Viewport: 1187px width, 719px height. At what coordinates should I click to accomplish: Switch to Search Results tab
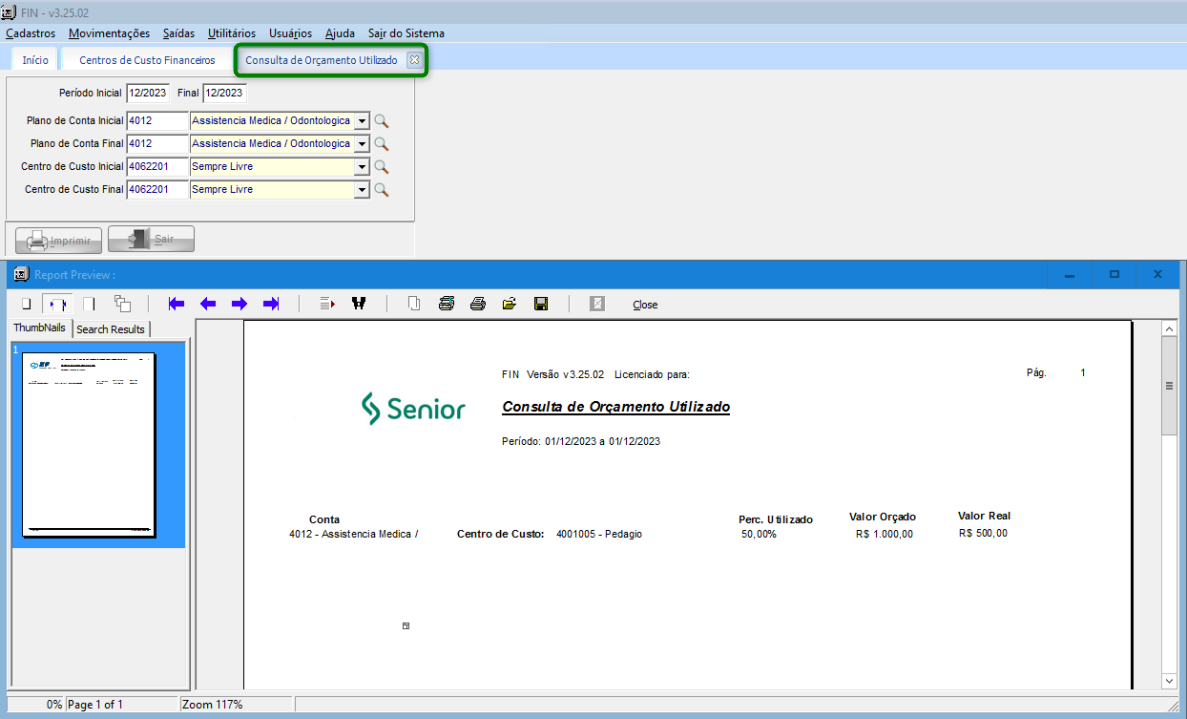(x=110, y=329)
